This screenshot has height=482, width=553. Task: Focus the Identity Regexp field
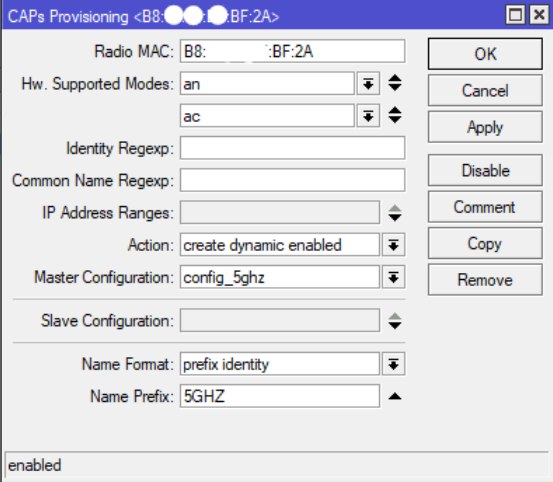tap(292, 148)
